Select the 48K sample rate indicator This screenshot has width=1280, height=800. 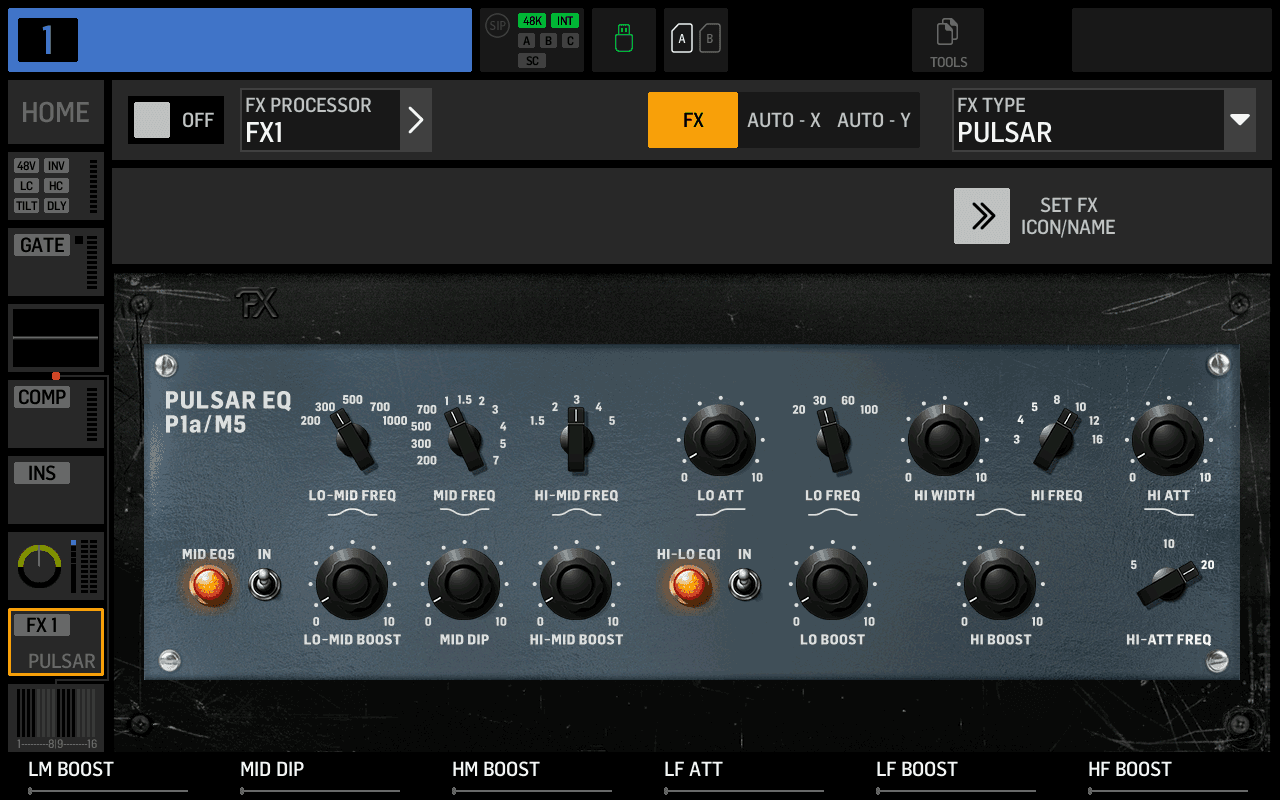click(532, 20)
